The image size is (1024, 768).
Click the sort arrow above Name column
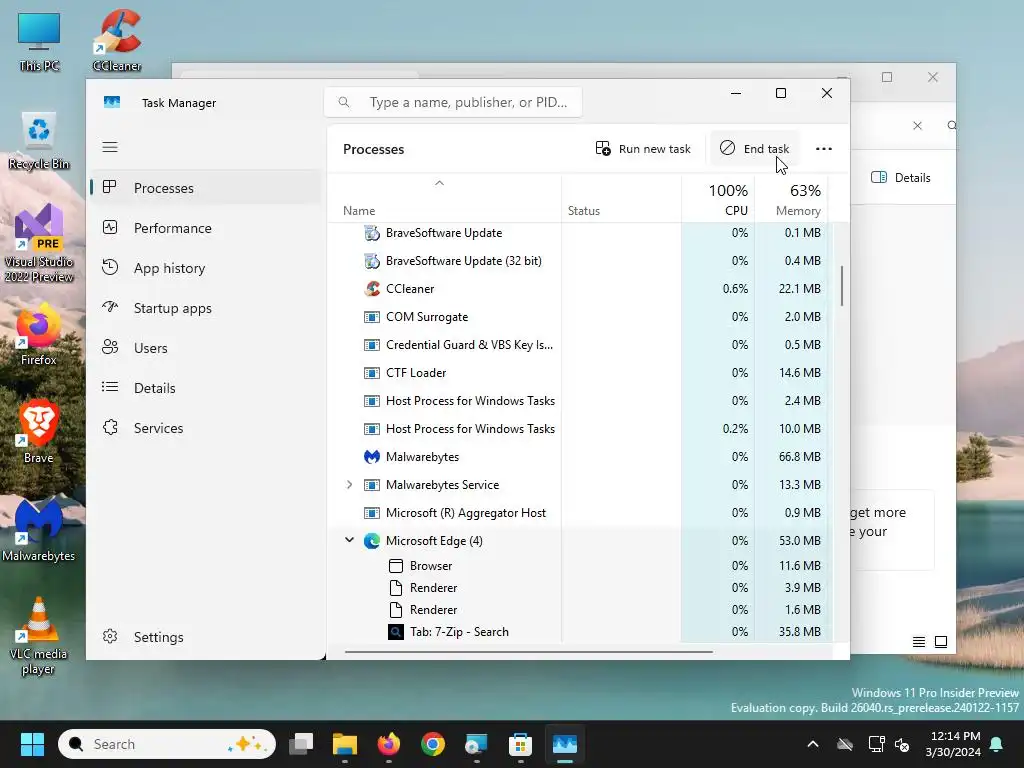coord(440,184)
